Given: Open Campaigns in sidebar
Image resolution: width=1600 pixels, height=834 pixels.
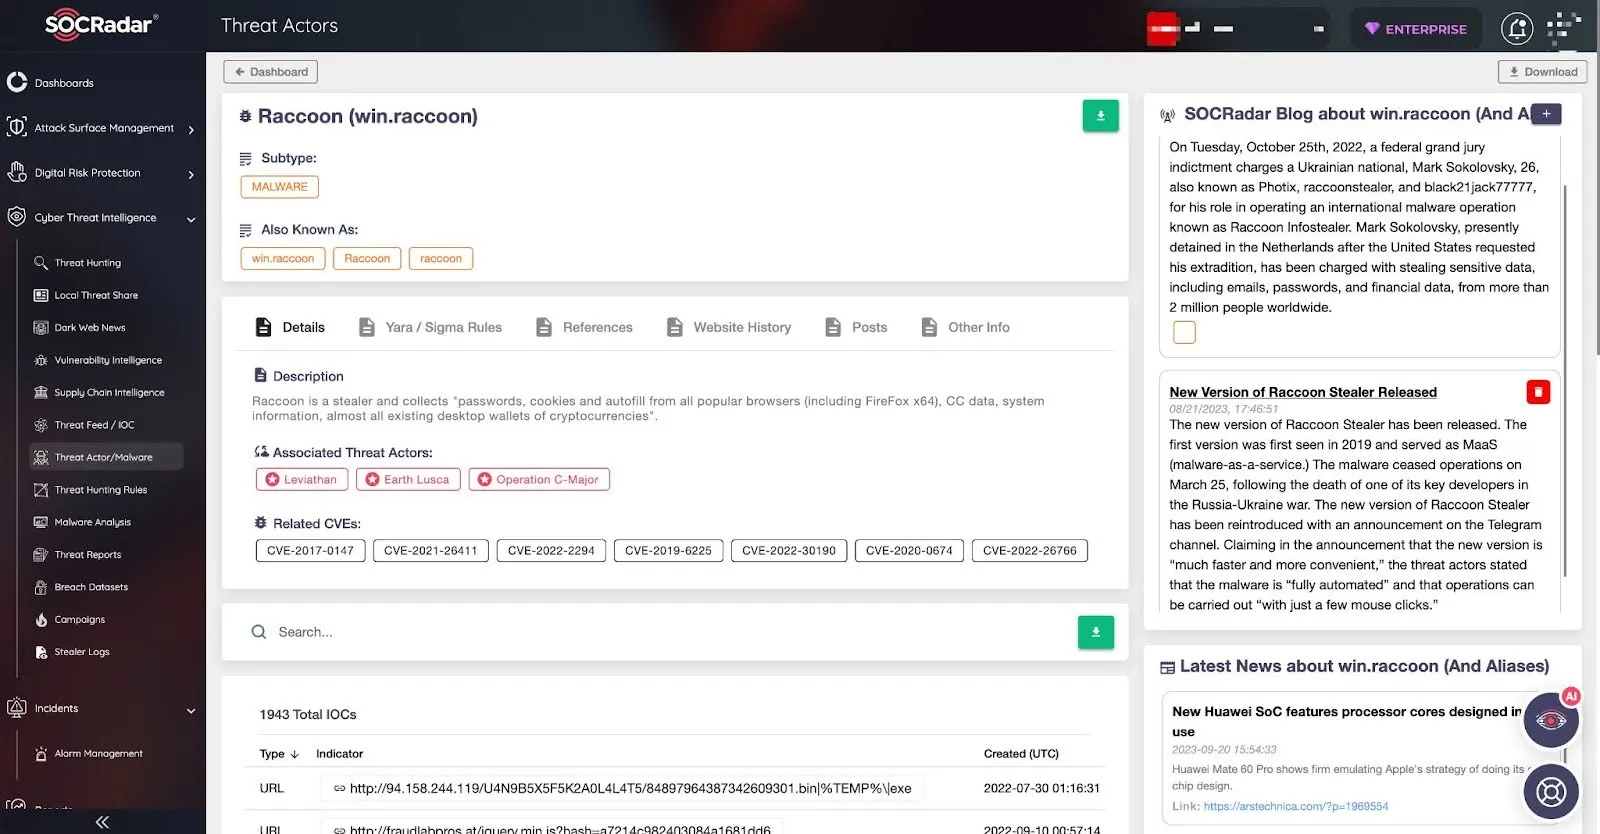Looking at the screenshot, I should click(80, 620).
